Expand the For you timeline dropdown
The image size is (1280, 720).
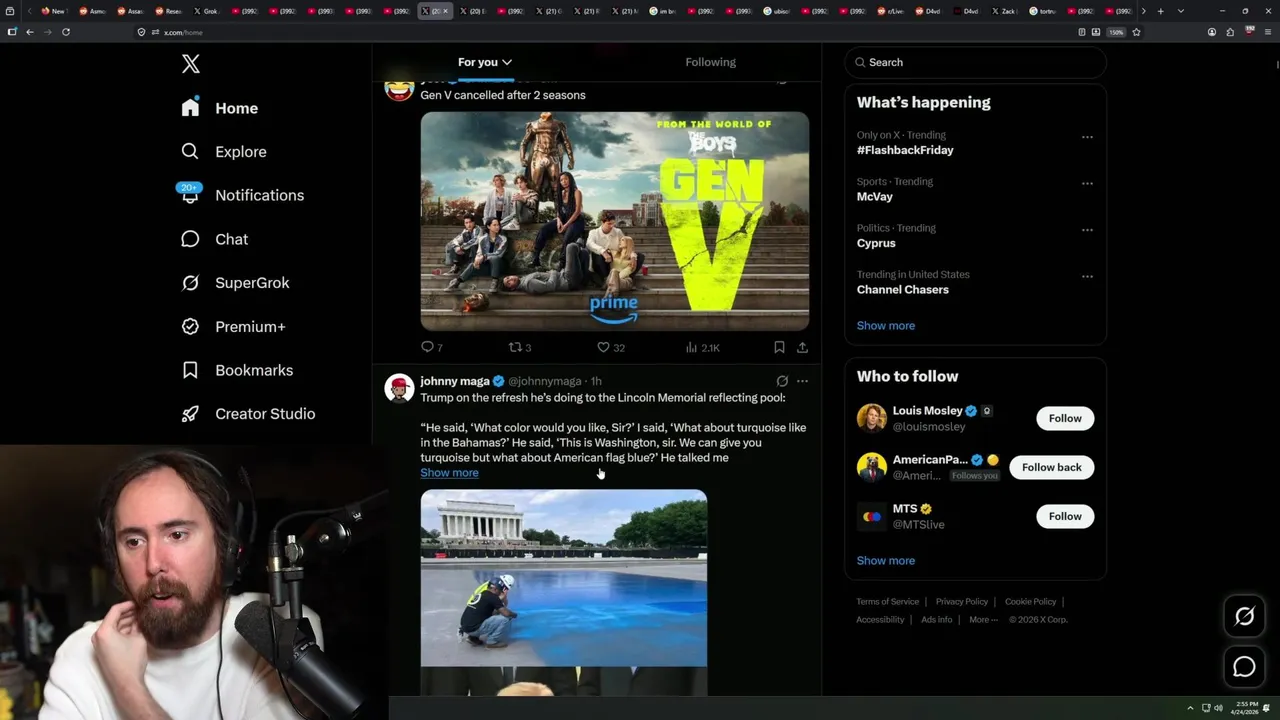pyautogui.click(x=485, y=62)
